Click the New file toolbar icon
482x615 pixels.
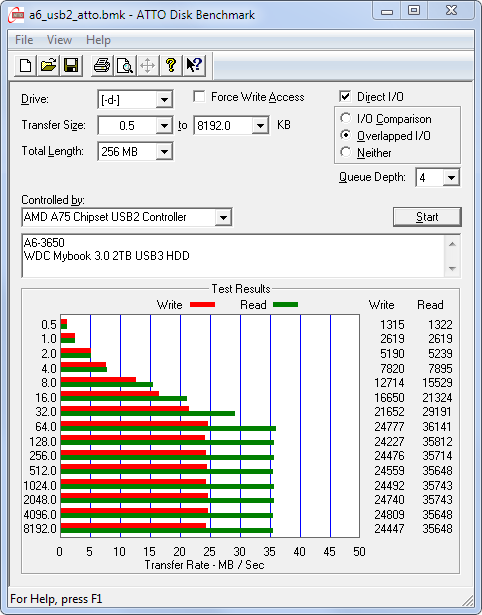[x=25, y=65]
